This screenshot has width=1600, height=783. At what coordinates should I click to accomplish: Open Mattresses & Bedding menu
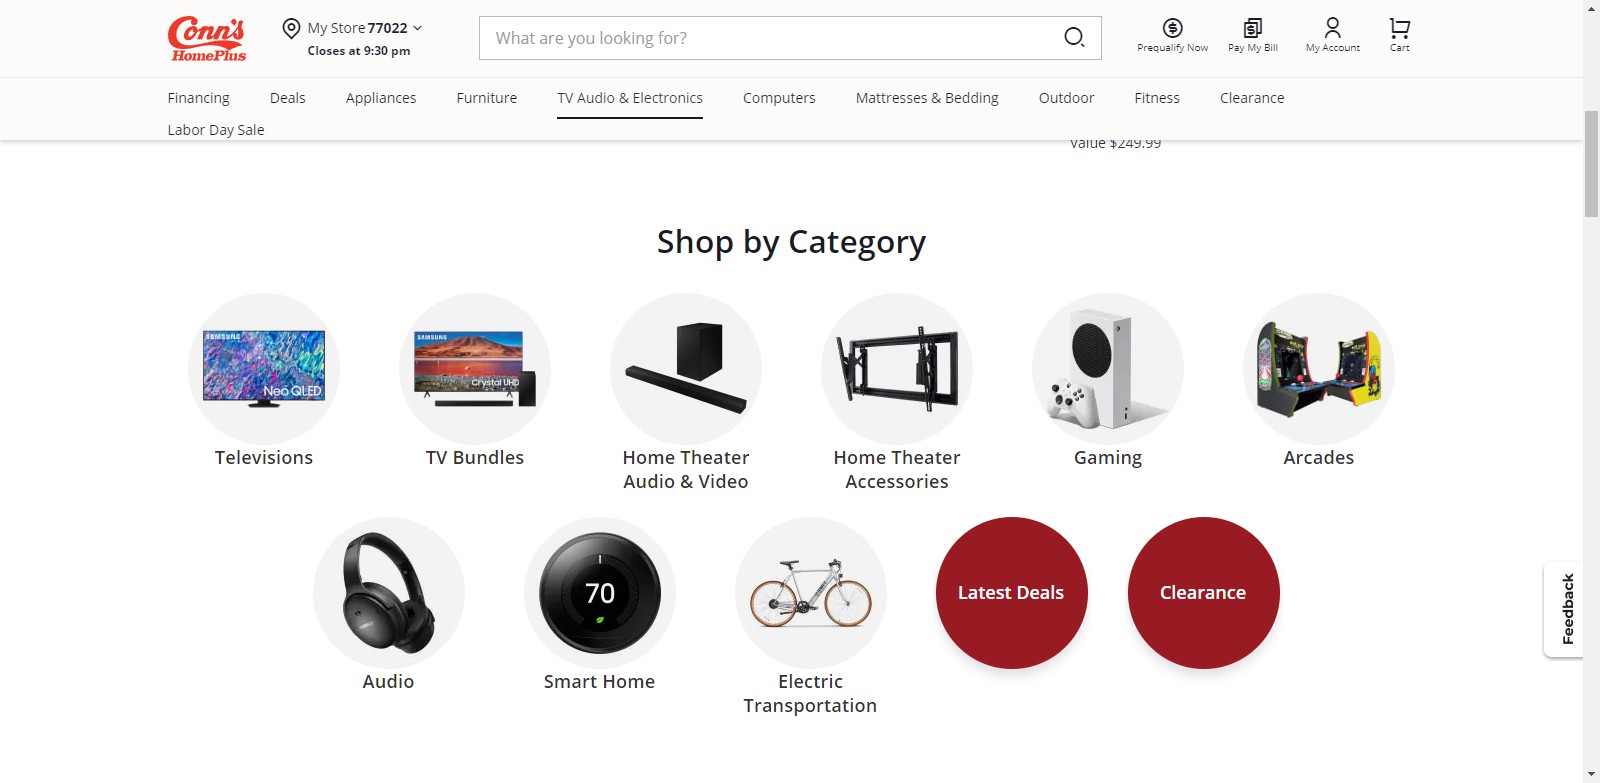[927, 98]
